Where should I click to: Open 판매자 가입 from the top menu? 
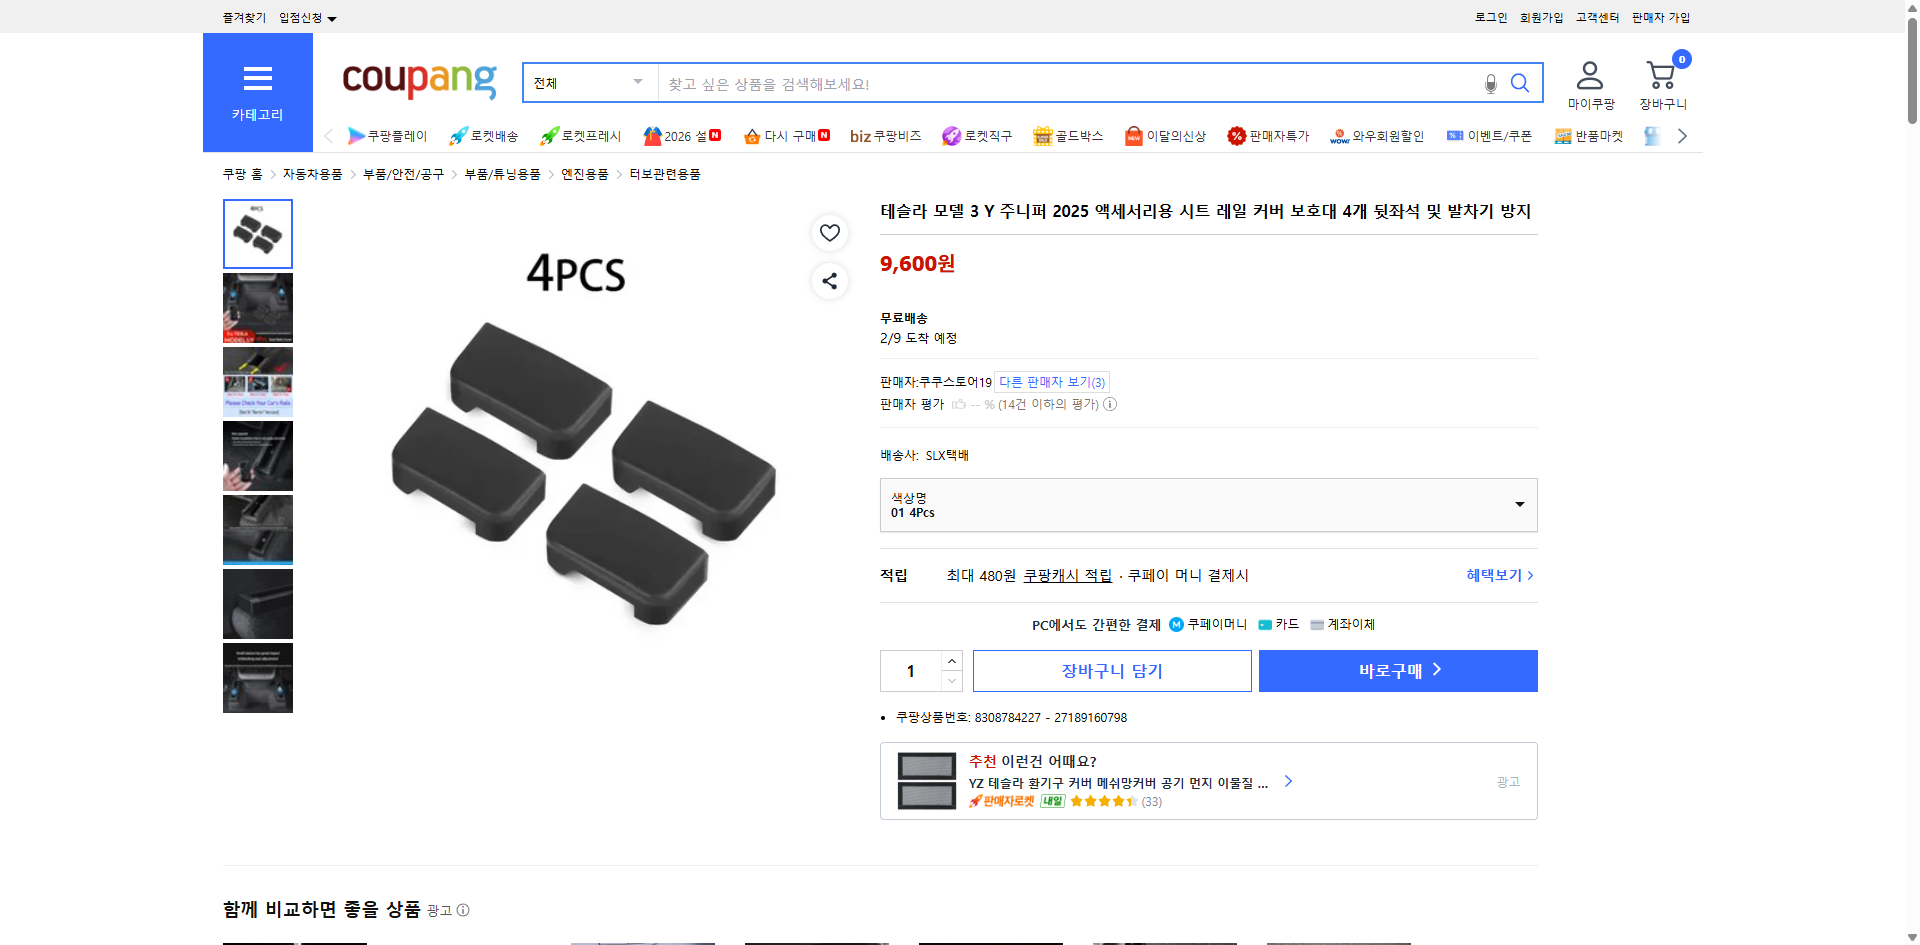(1660, 17)
